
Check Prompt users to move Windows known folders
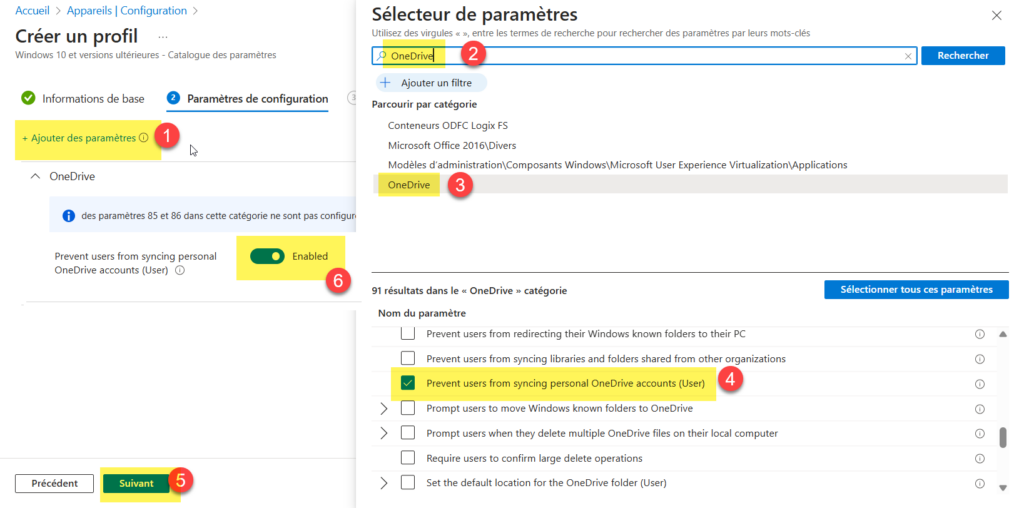click(408, 409)
